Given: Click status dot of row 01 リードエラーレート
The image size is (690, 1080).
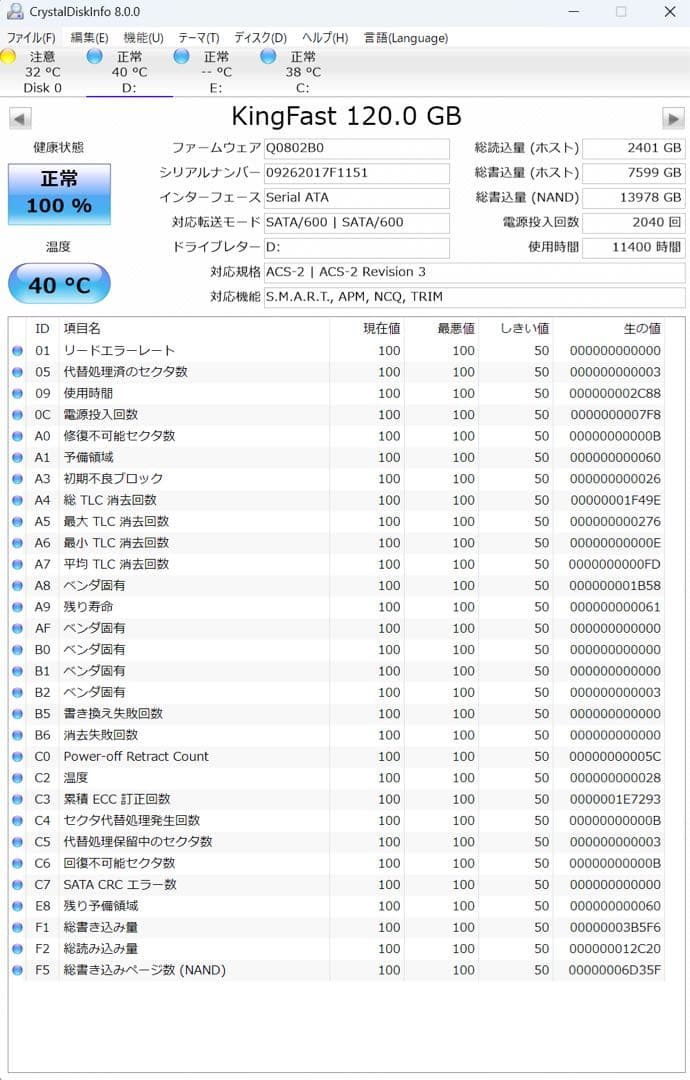Looking at the screenshot, I should pyautogui.click(x=17, y=351).
